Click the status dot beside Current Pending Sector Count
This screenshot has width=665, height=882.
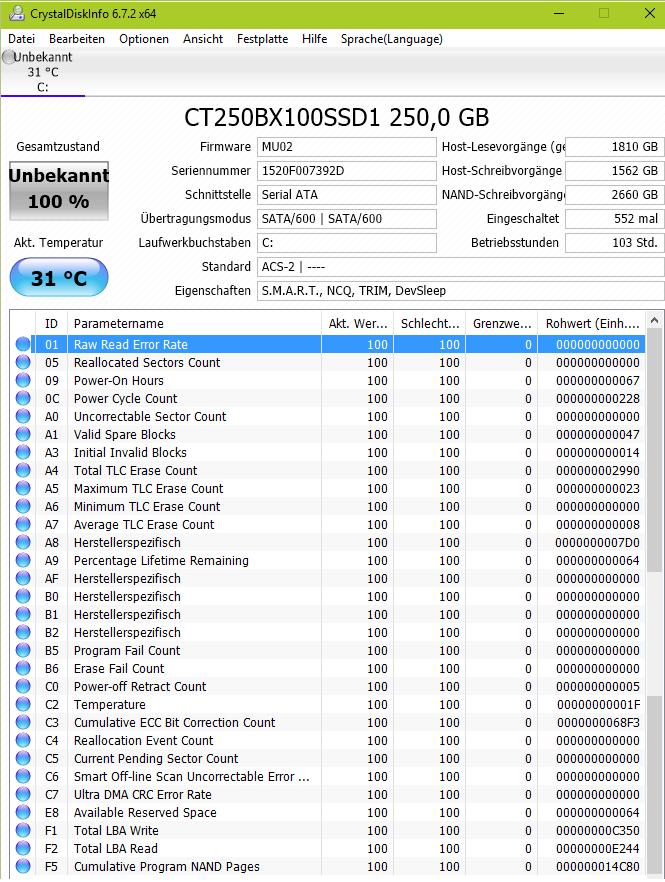[23, 758]
